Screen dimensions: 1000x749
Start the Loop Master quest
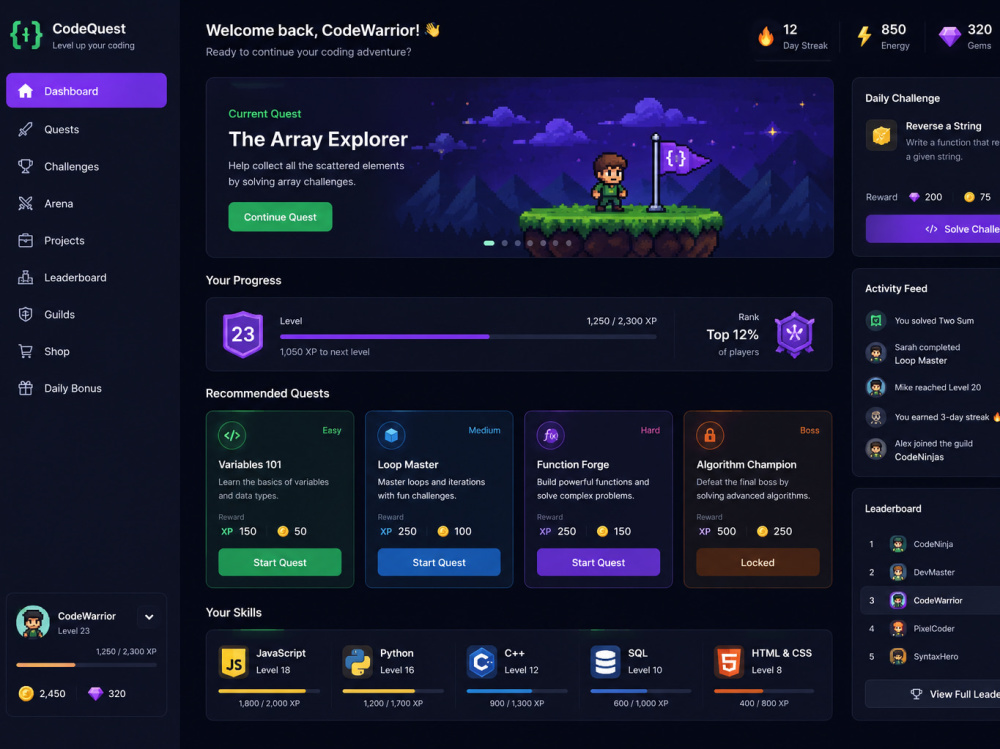pos(439,562)
